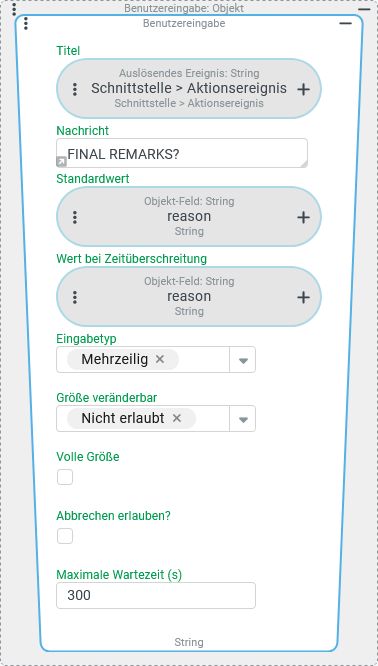Click plus icon on Standardwert reason block
The width and height of the screenshot is (378, 666).
pos(303,217)
